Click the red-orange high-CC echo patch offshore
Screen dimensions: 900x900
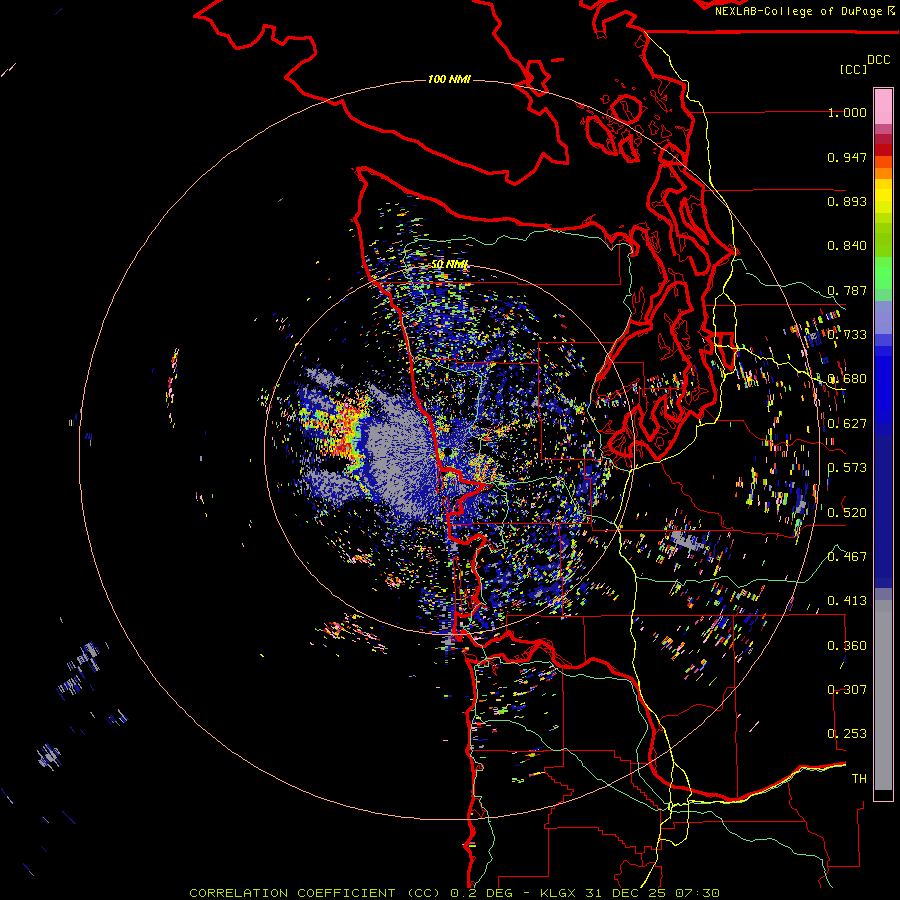click(x=343, y=428)
